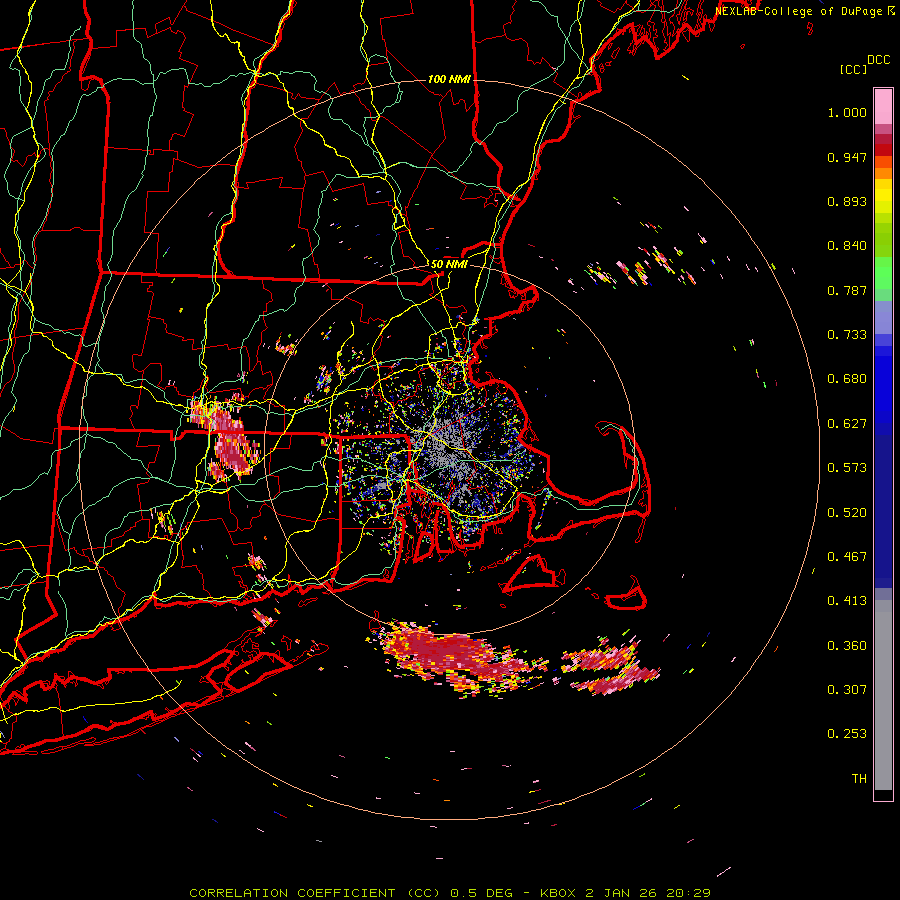
Task: Click the 0.360 scale value
Action: (x=847, y=646)
